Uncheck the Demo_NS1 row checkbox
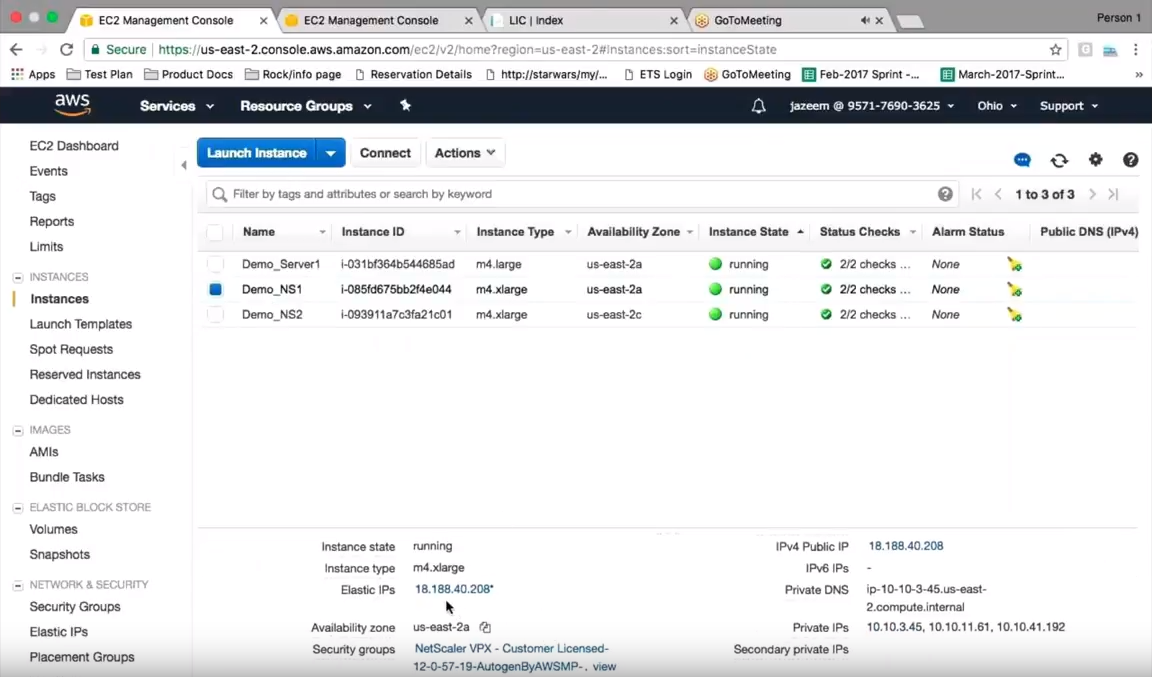1152x677 pixels. pyautogui.click(x=215, y=290)
